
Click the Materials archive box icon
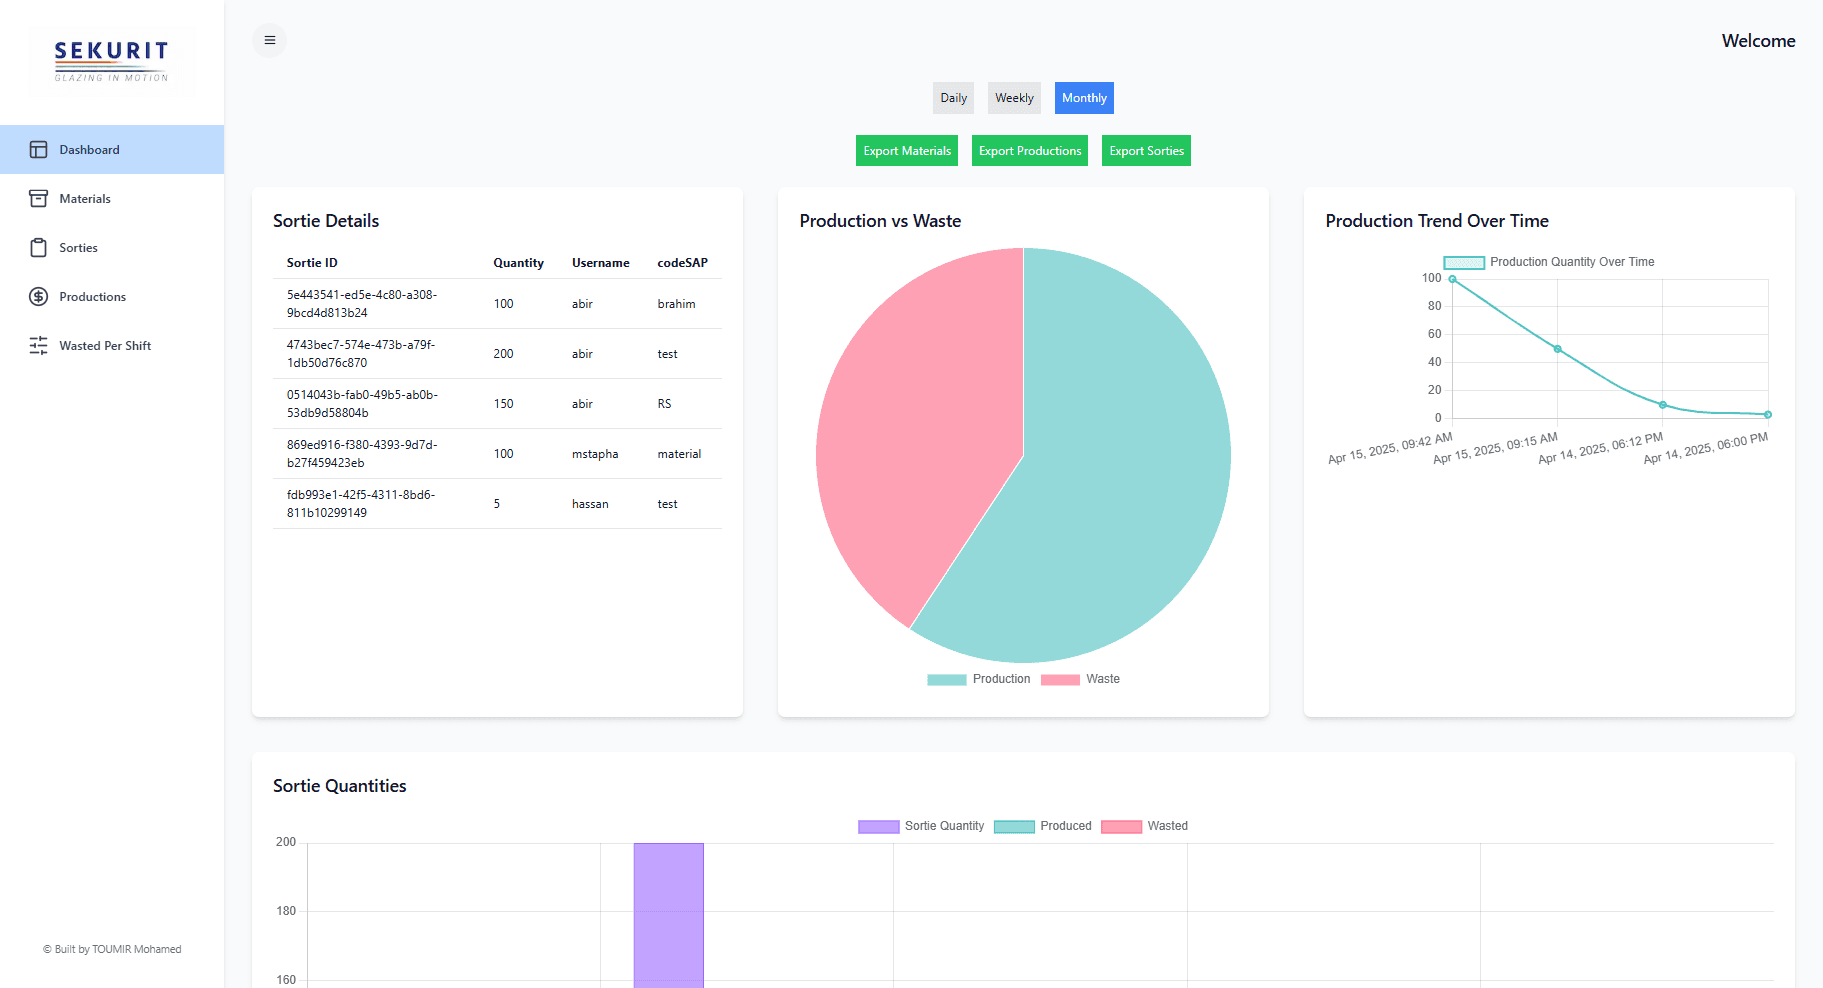(38, 199)
